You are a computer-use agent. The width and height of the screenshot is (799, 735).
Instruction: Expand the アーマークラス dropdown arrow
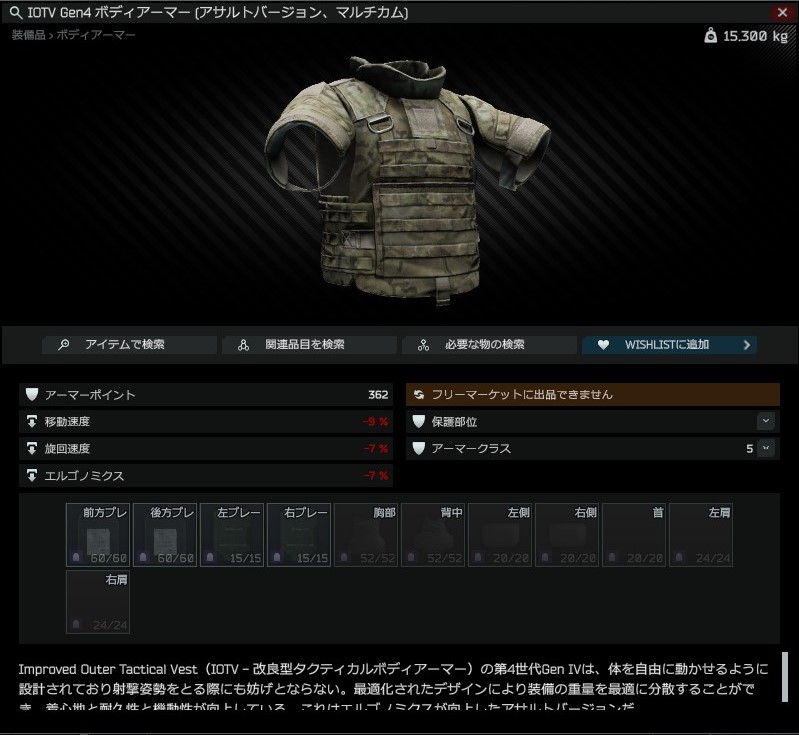click(766, 449)
